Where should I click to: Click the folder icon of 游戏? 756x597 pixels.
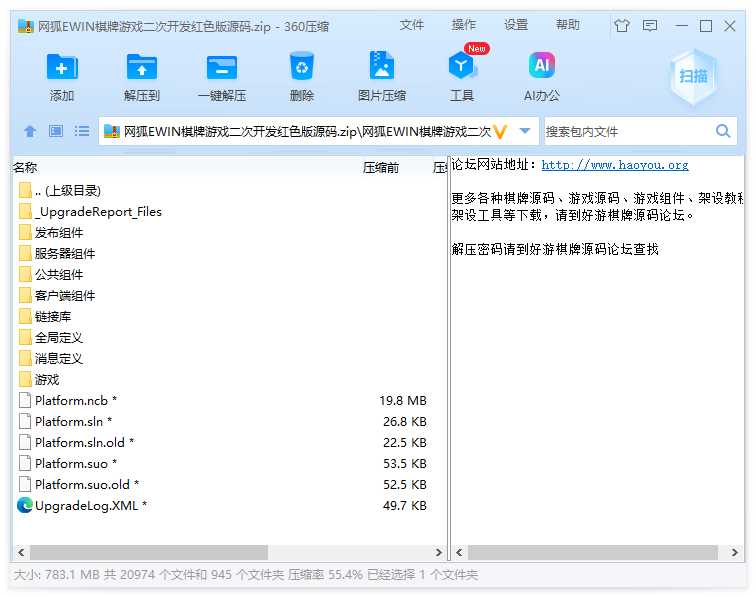(x=26, y=379)
